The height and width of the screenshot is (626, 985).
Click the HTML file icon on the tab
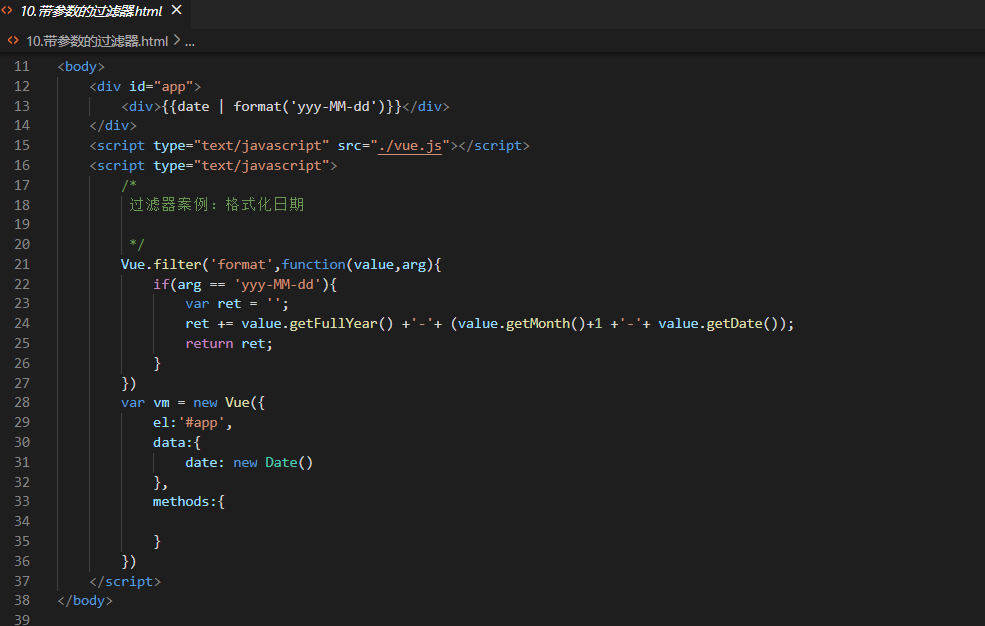[7, 11]
